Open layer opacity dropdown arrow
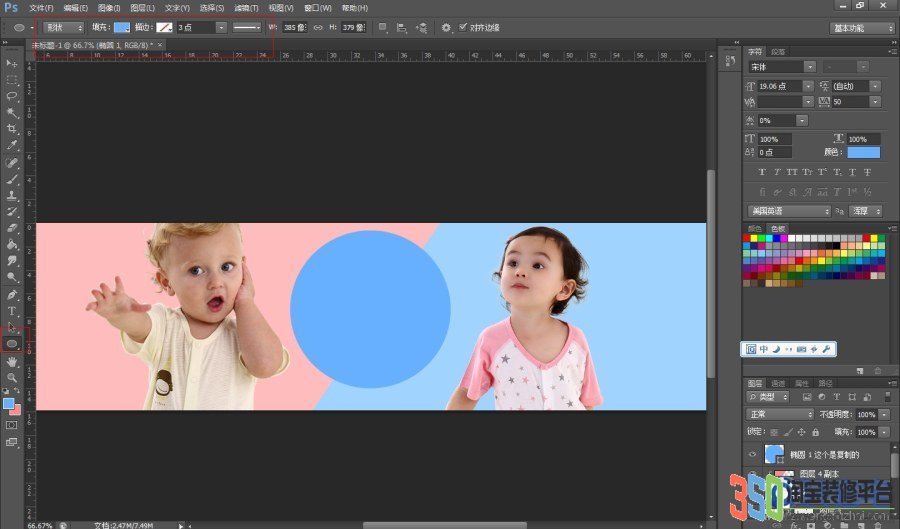The width and height of the screenshot is (900, 529). tap(885, 414)
